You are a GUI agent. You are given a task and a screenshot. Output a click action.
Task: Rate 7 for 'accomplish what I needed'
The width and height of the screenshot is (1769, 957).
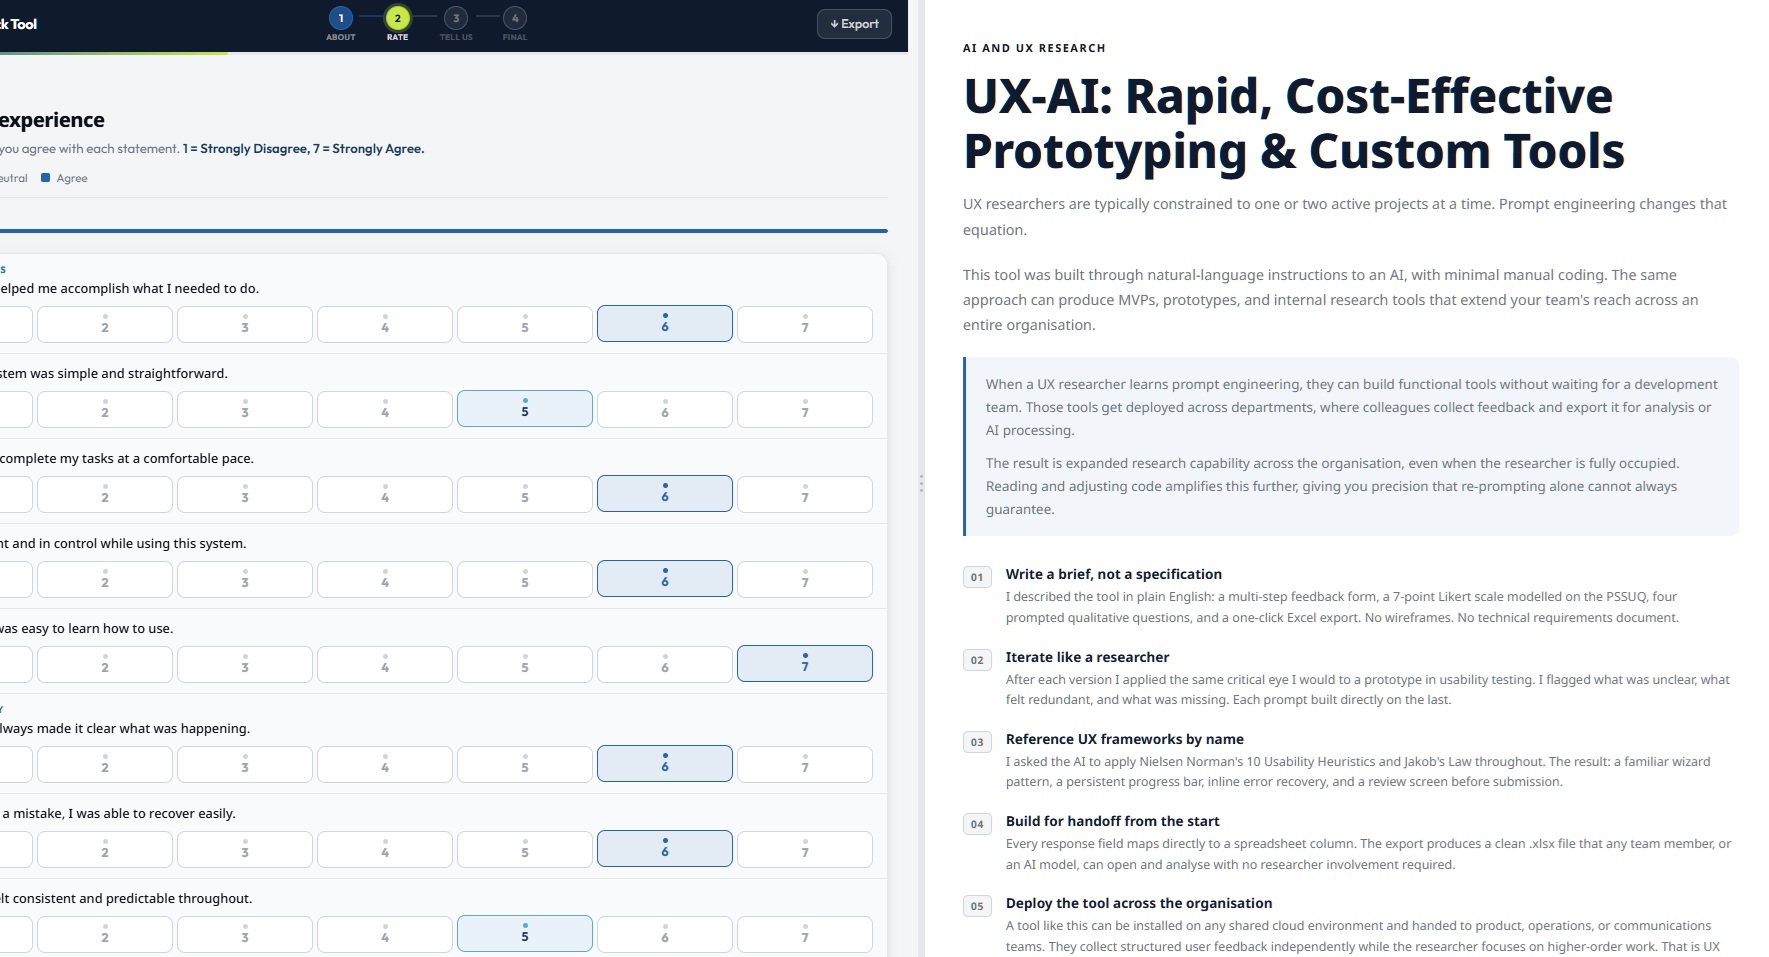[x=804, y=324]
